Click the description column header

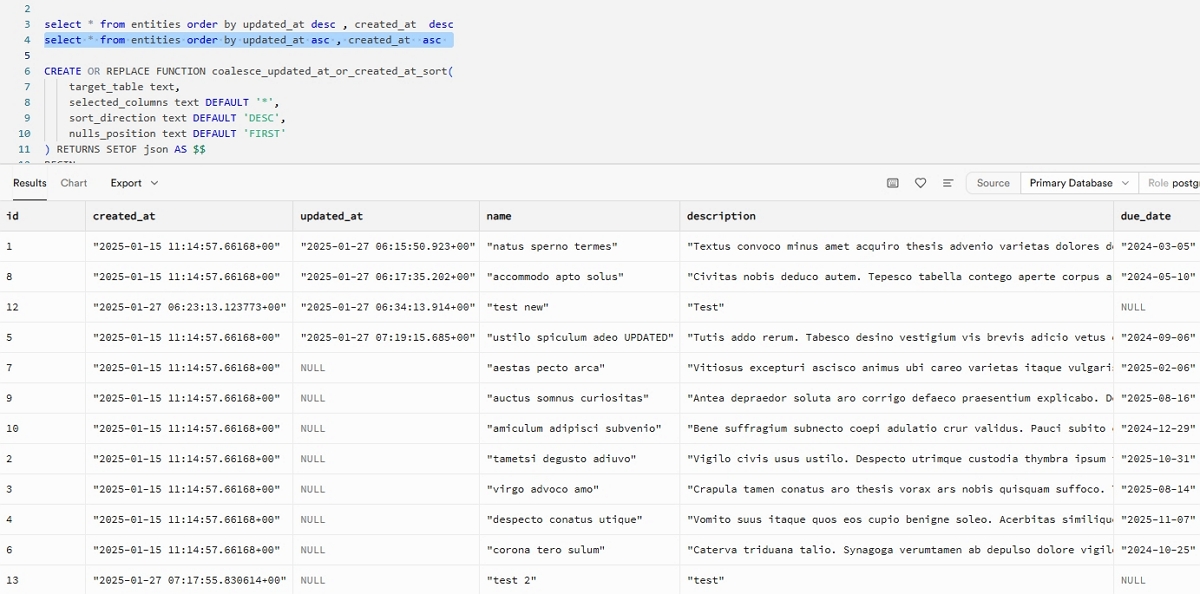pos(721,216)
